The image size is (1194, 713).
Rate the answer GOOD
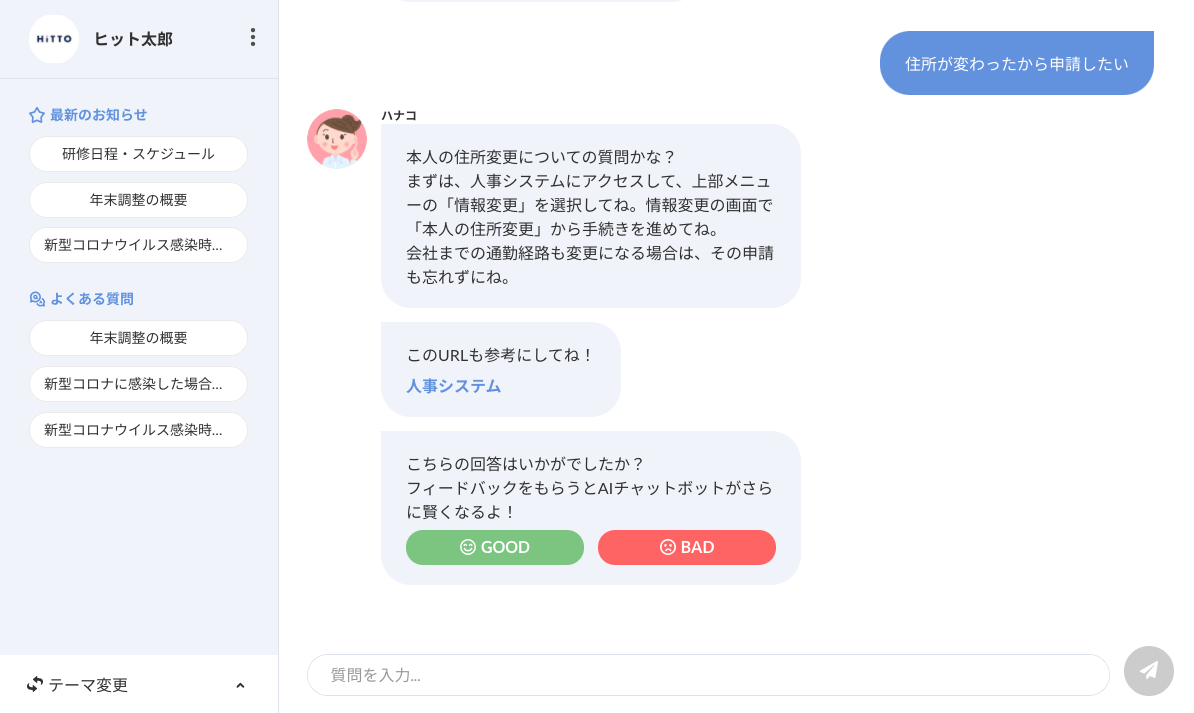(x=495, y=547)
